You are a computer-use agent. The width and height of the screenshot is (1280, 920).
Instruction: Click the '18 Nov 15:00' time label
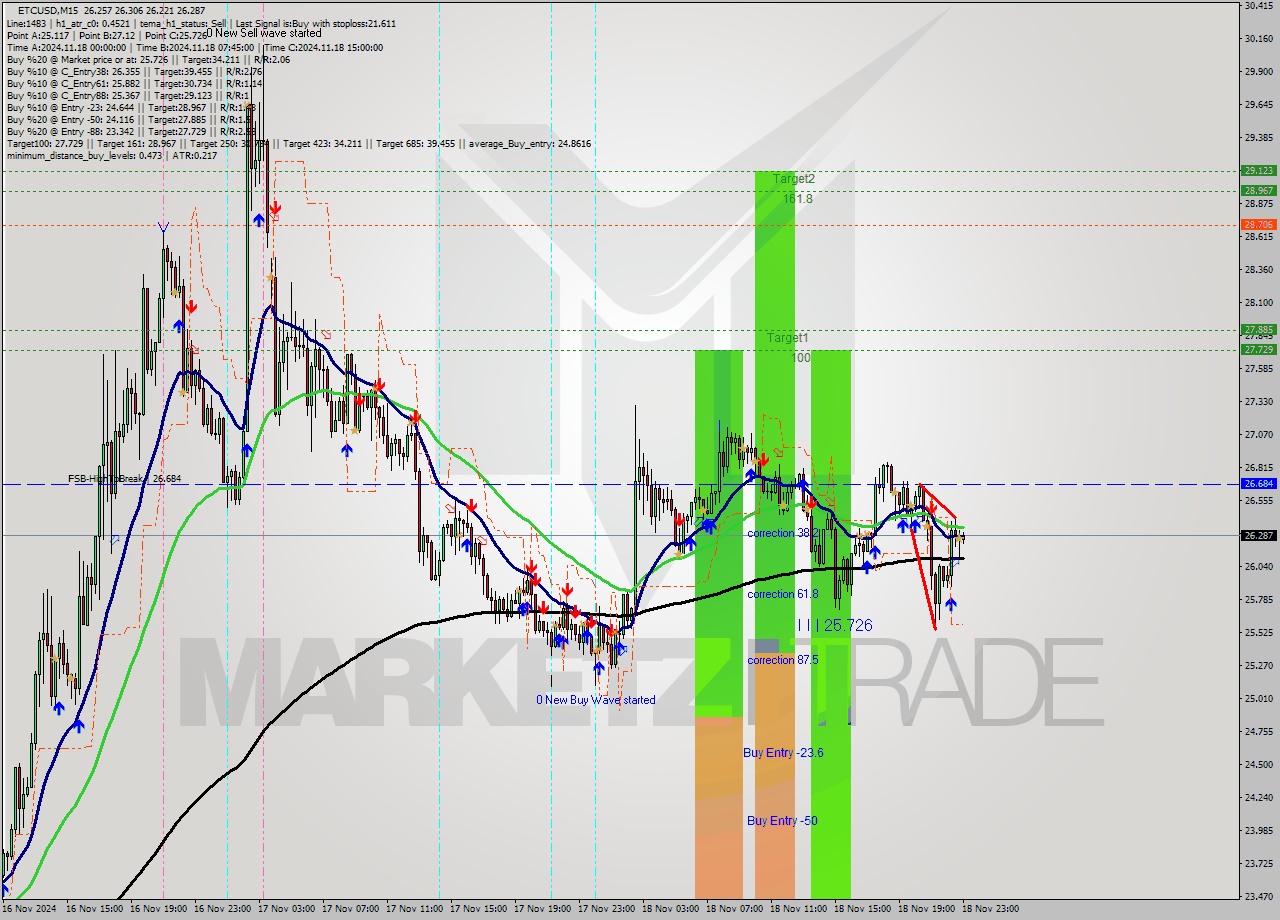[x=862, y=909]
